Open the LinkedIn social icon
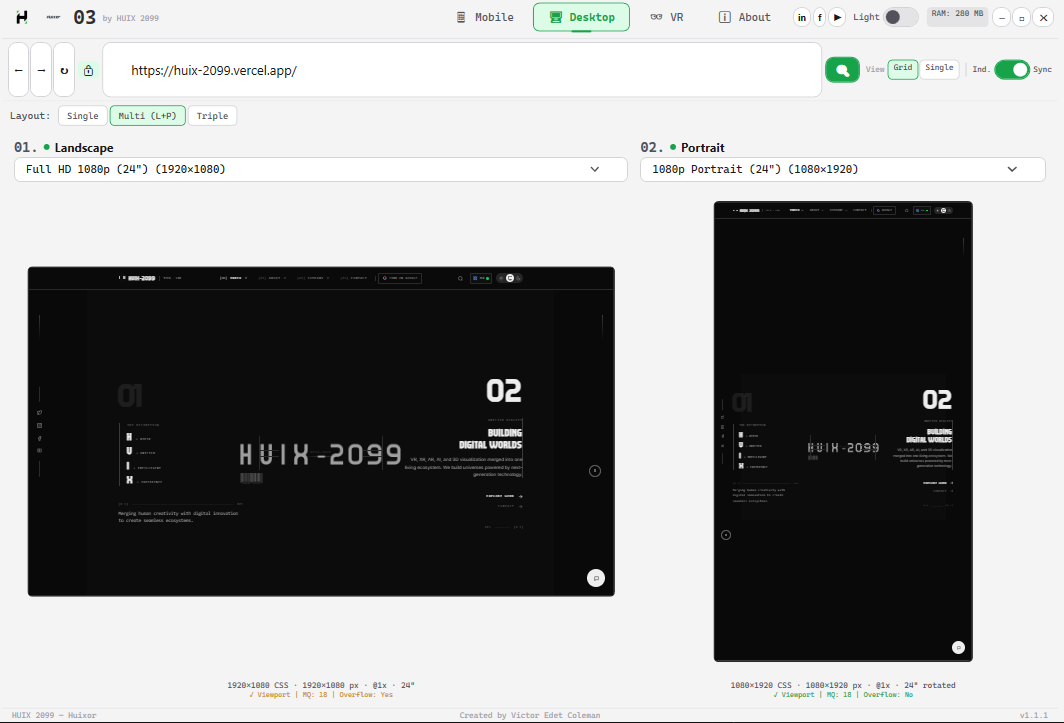1064x723 pixels. (x=802, y=17)
